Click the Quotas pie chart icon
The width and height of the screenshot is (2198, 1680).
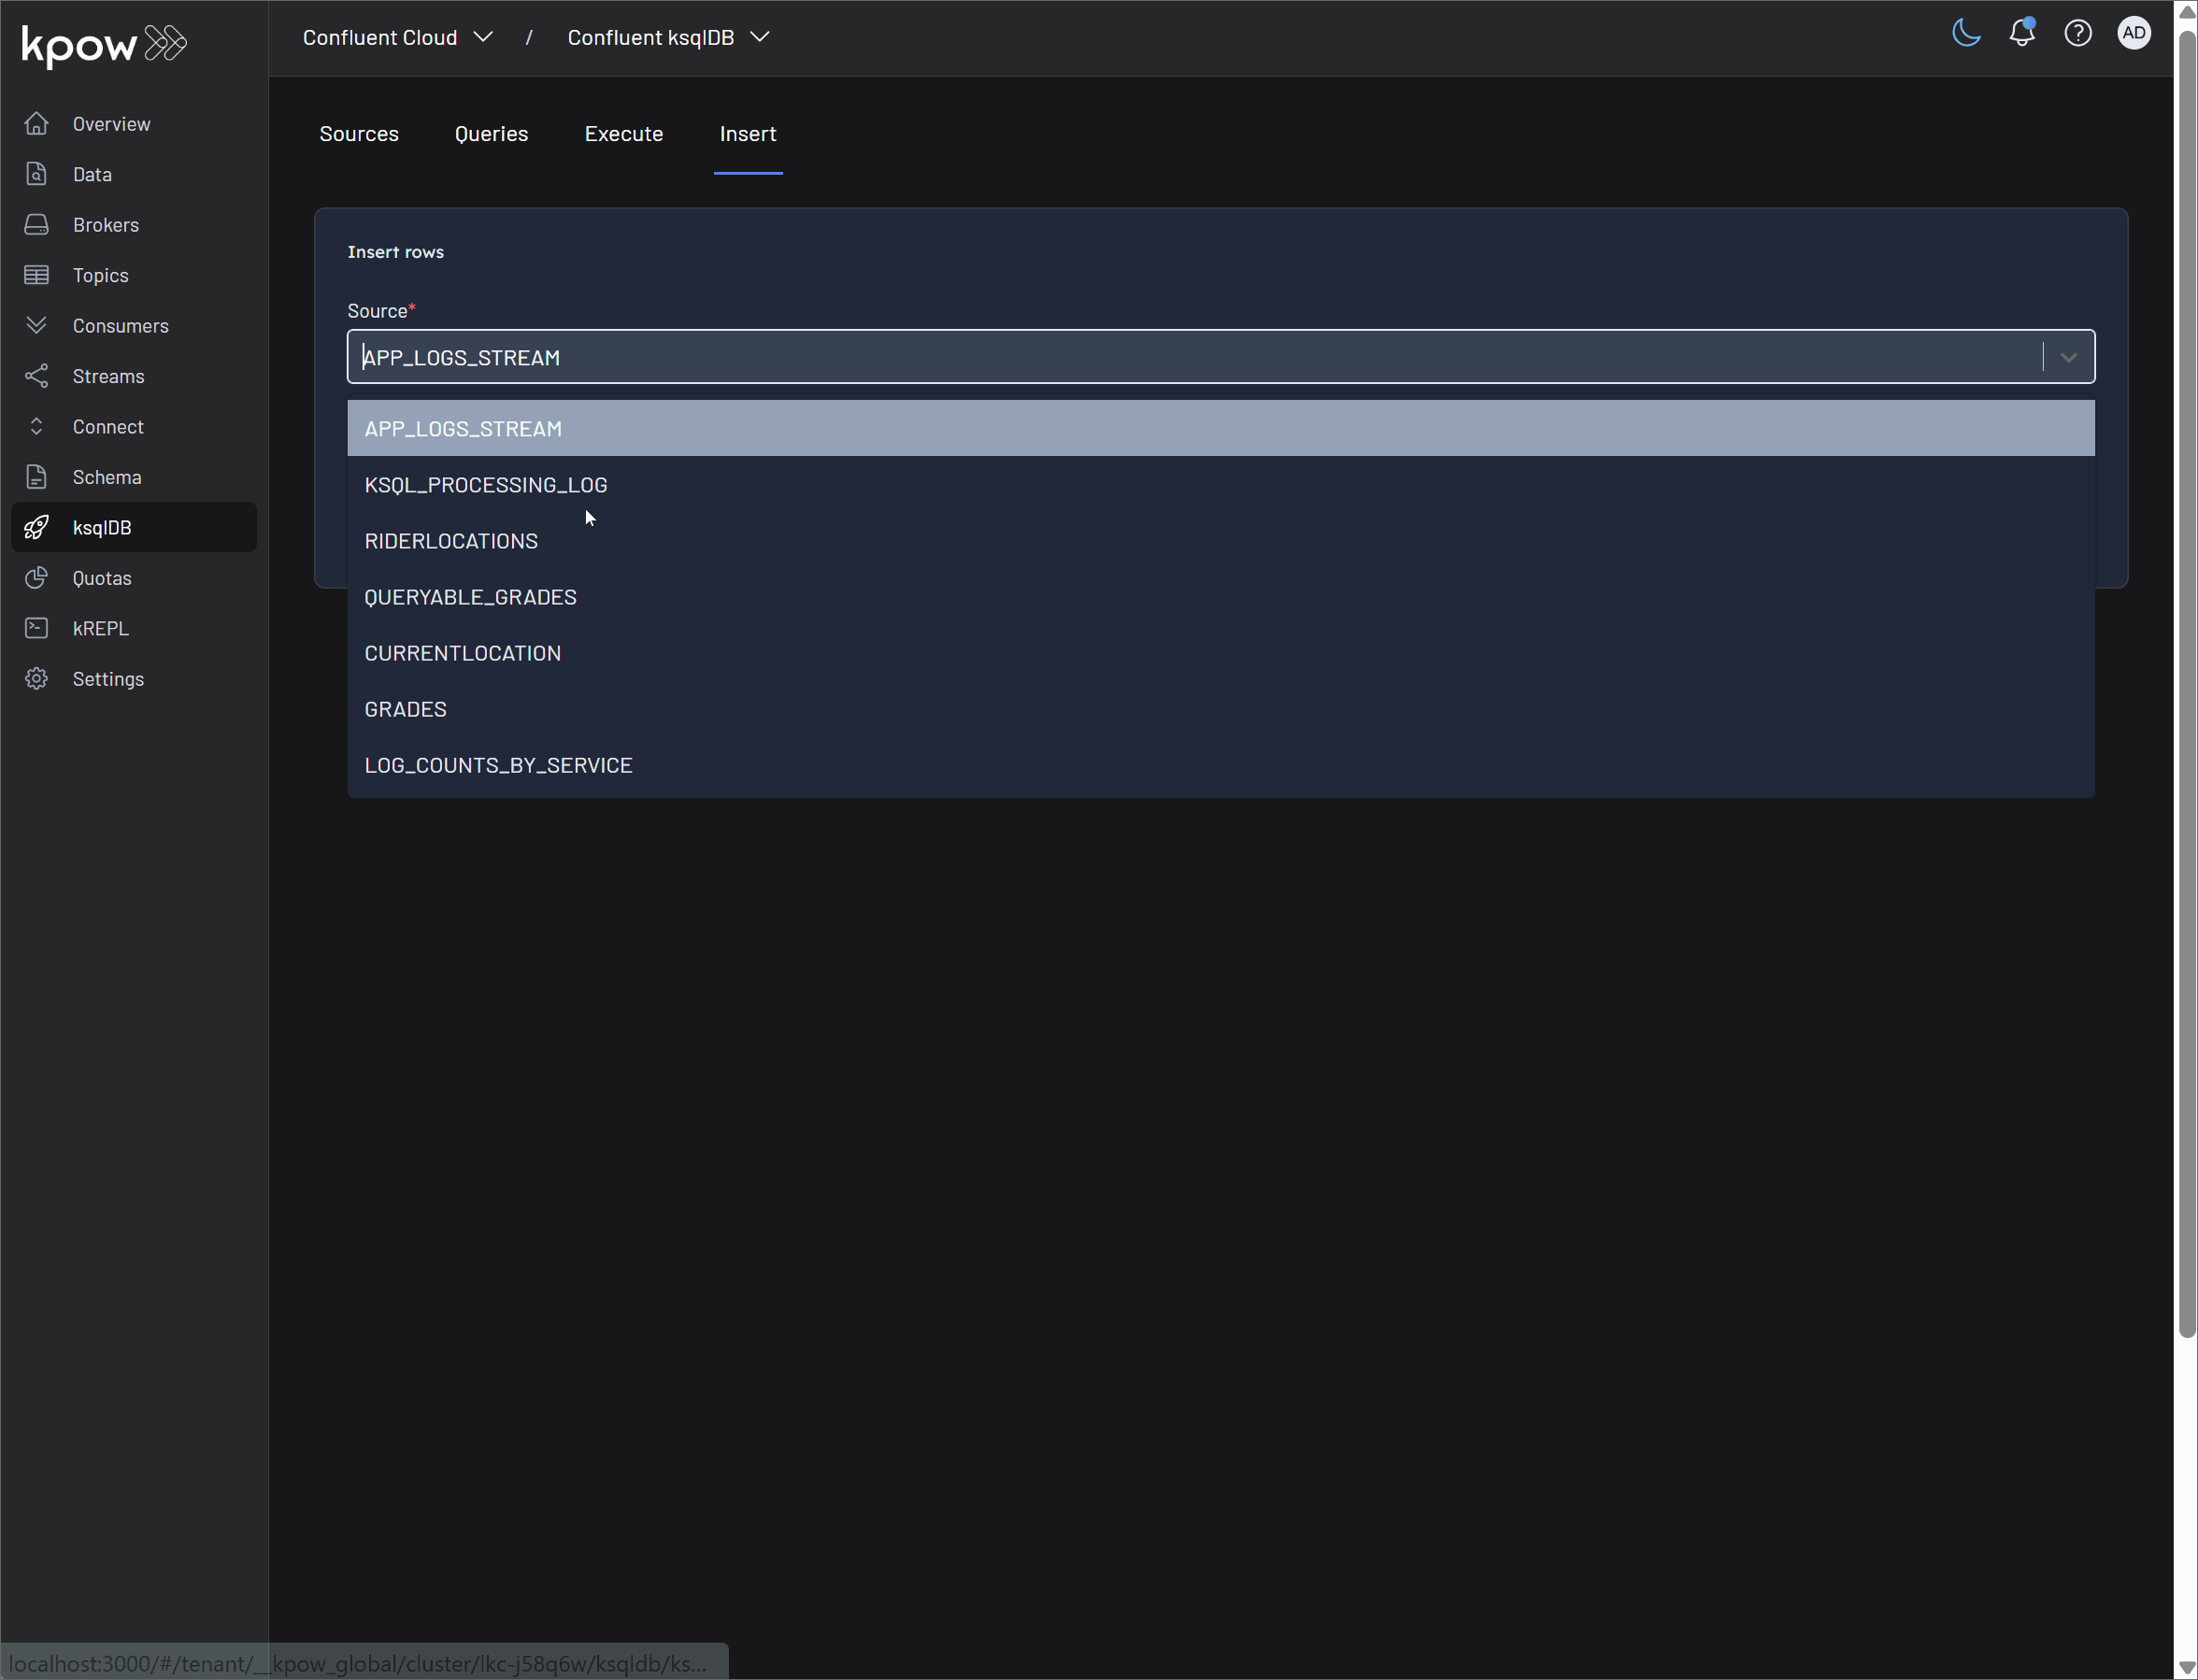37,578
